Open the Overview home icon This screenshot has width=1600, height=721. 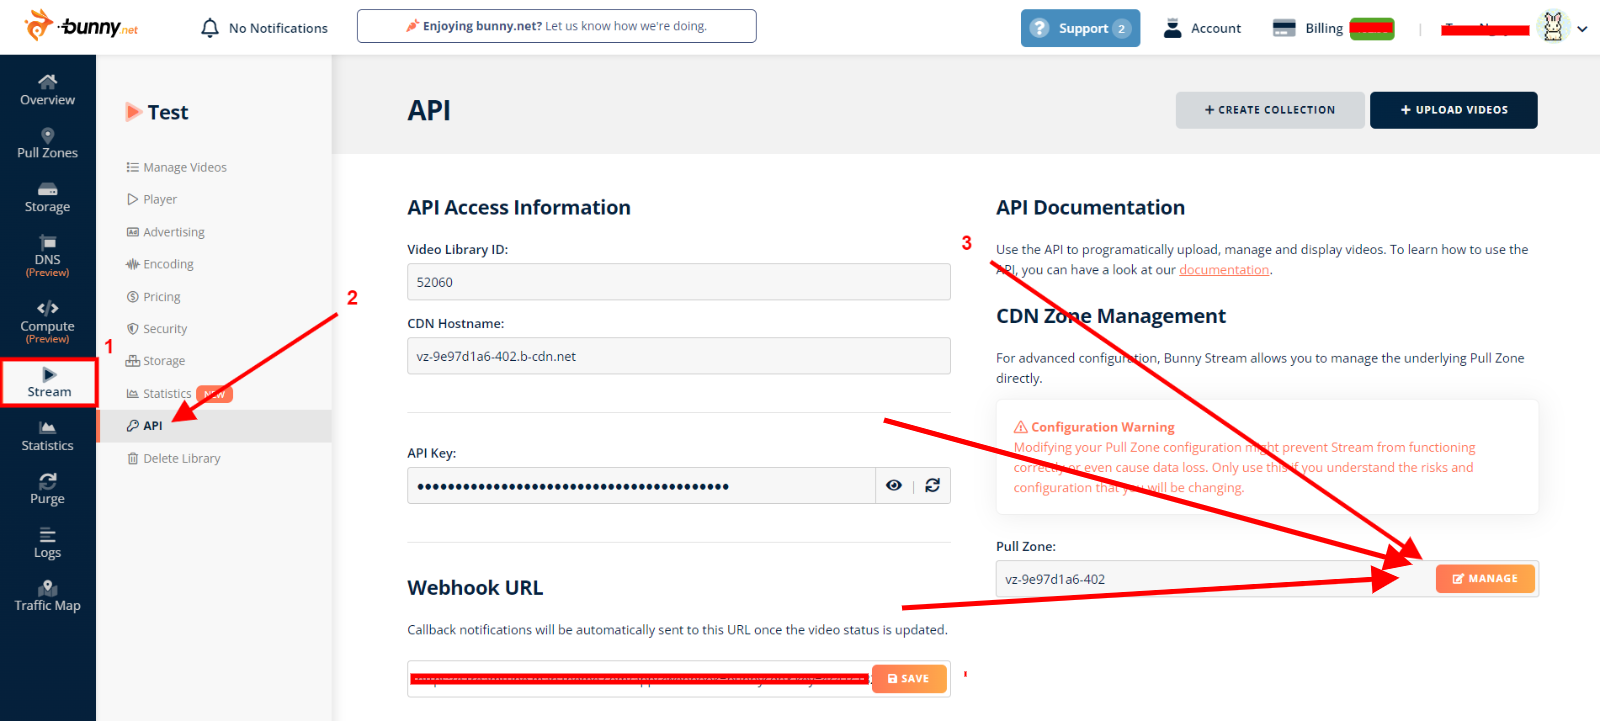[x=47, y=82]
